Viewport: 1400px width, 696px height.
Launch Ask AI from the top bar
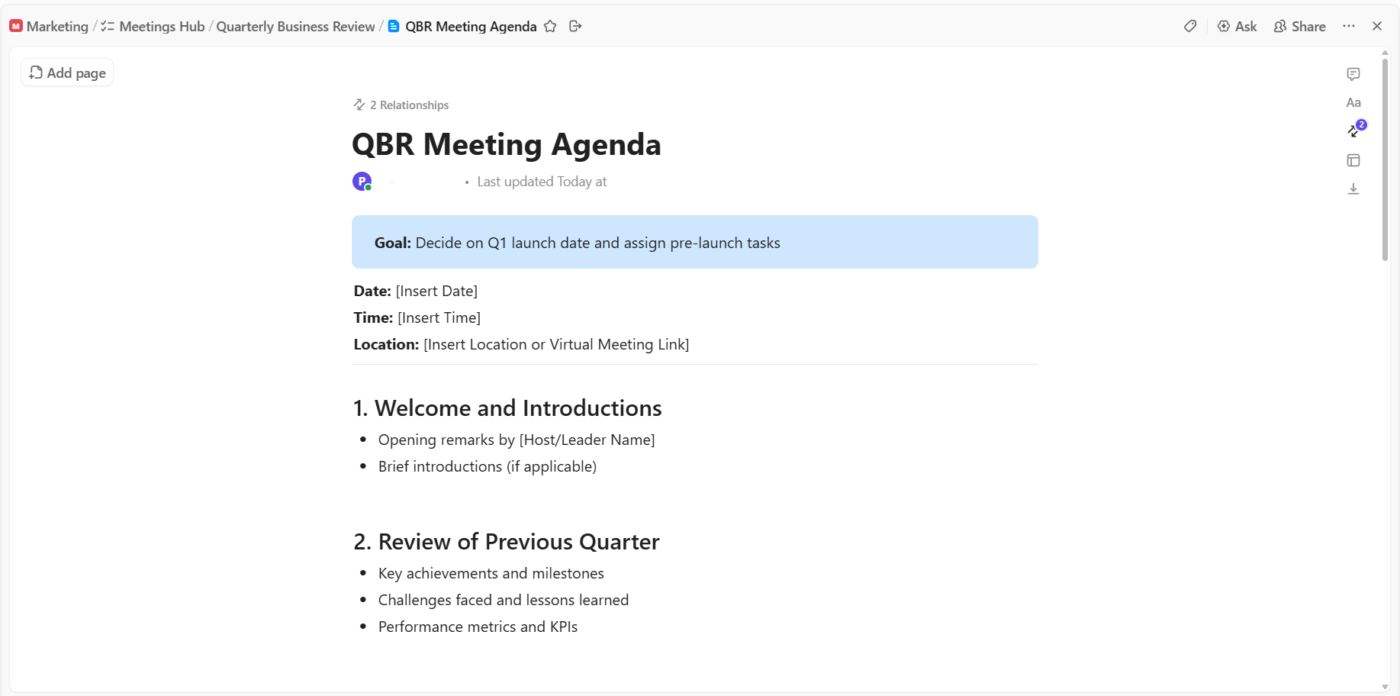[1237, 26]
